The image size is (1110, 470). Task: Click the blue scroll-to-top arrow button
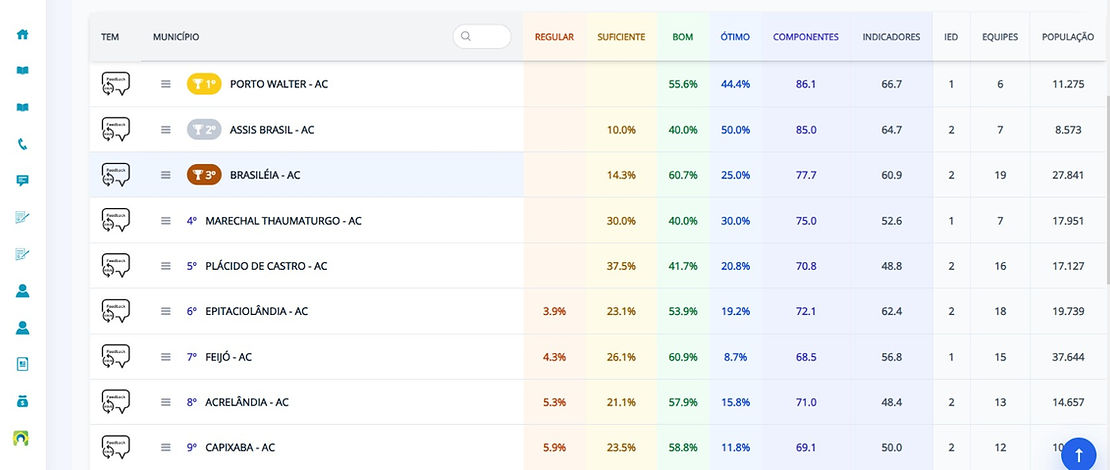tap(1079, 454)
